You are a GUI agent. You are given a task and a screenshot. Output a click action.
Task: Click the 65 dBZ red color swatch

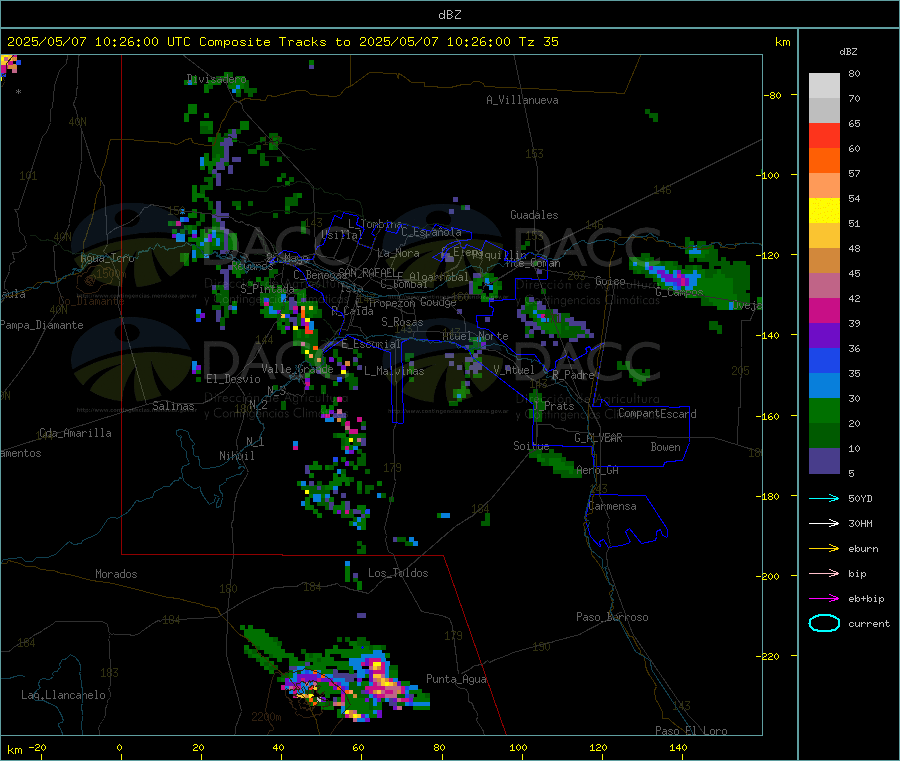point(824,135)
